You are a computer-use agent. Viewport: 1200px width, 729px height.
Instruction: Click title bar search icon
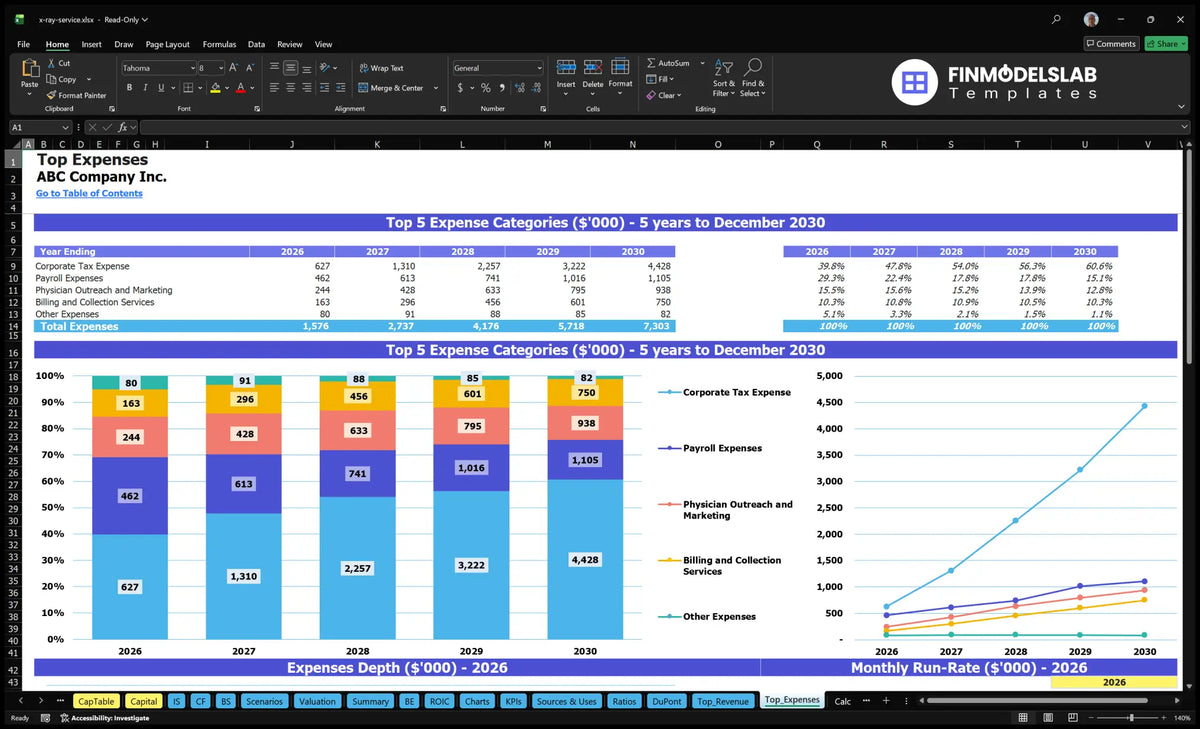tap(1057, 19)
